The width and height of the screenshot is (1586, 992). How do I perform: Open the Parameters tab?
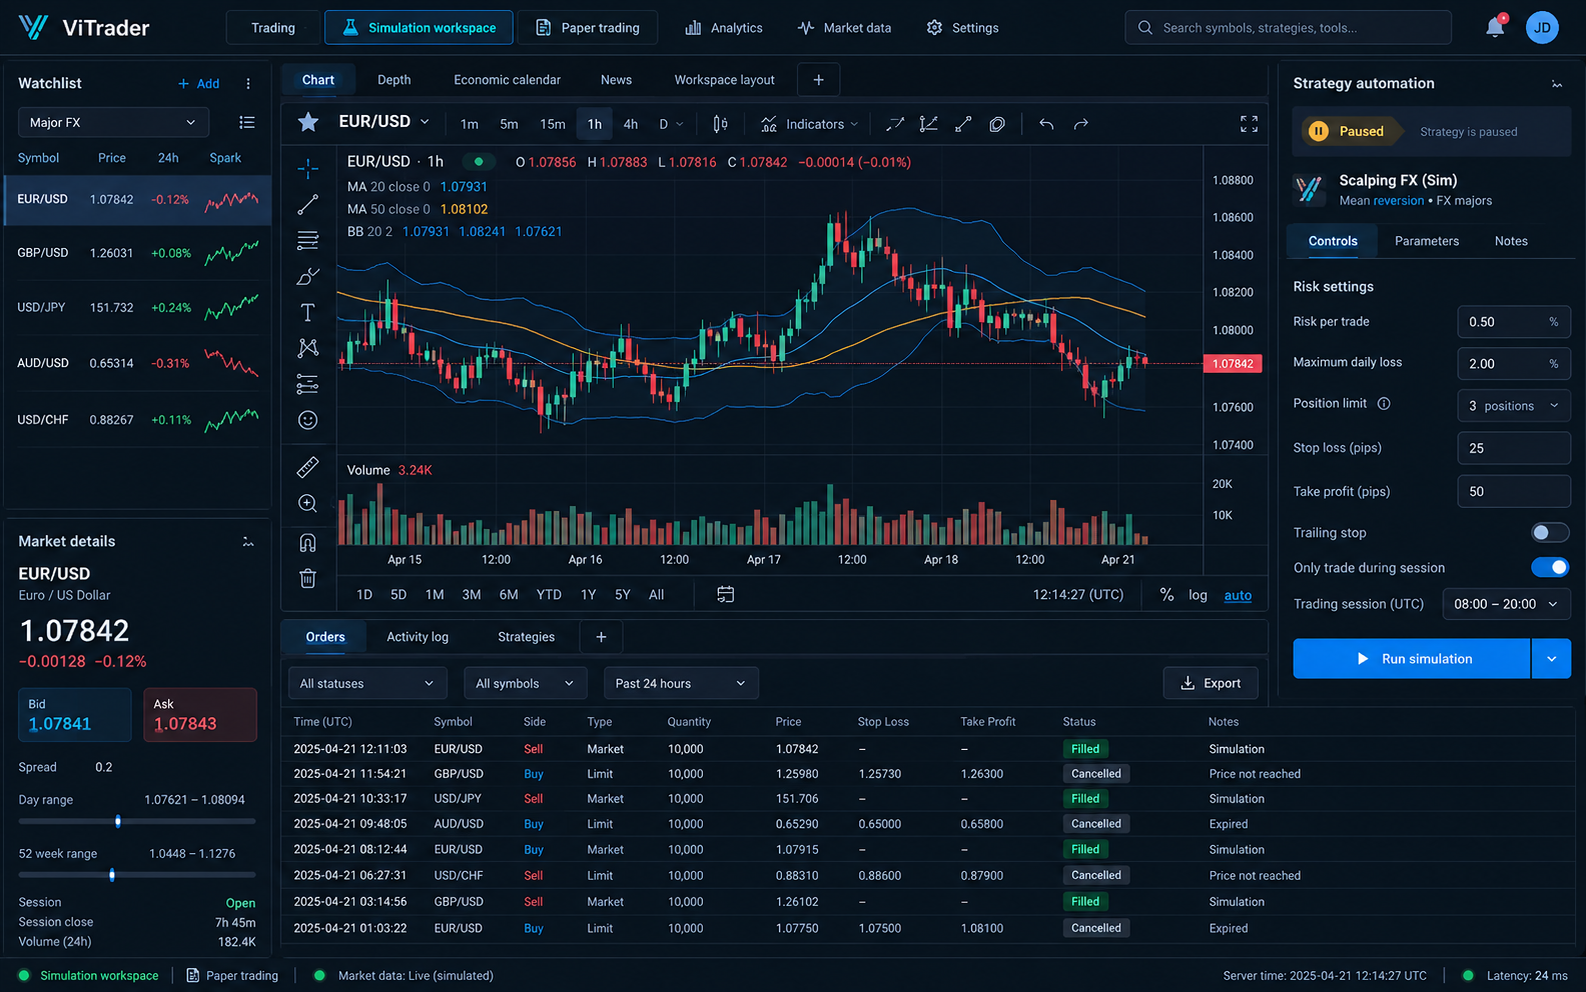pos(1426,241)
